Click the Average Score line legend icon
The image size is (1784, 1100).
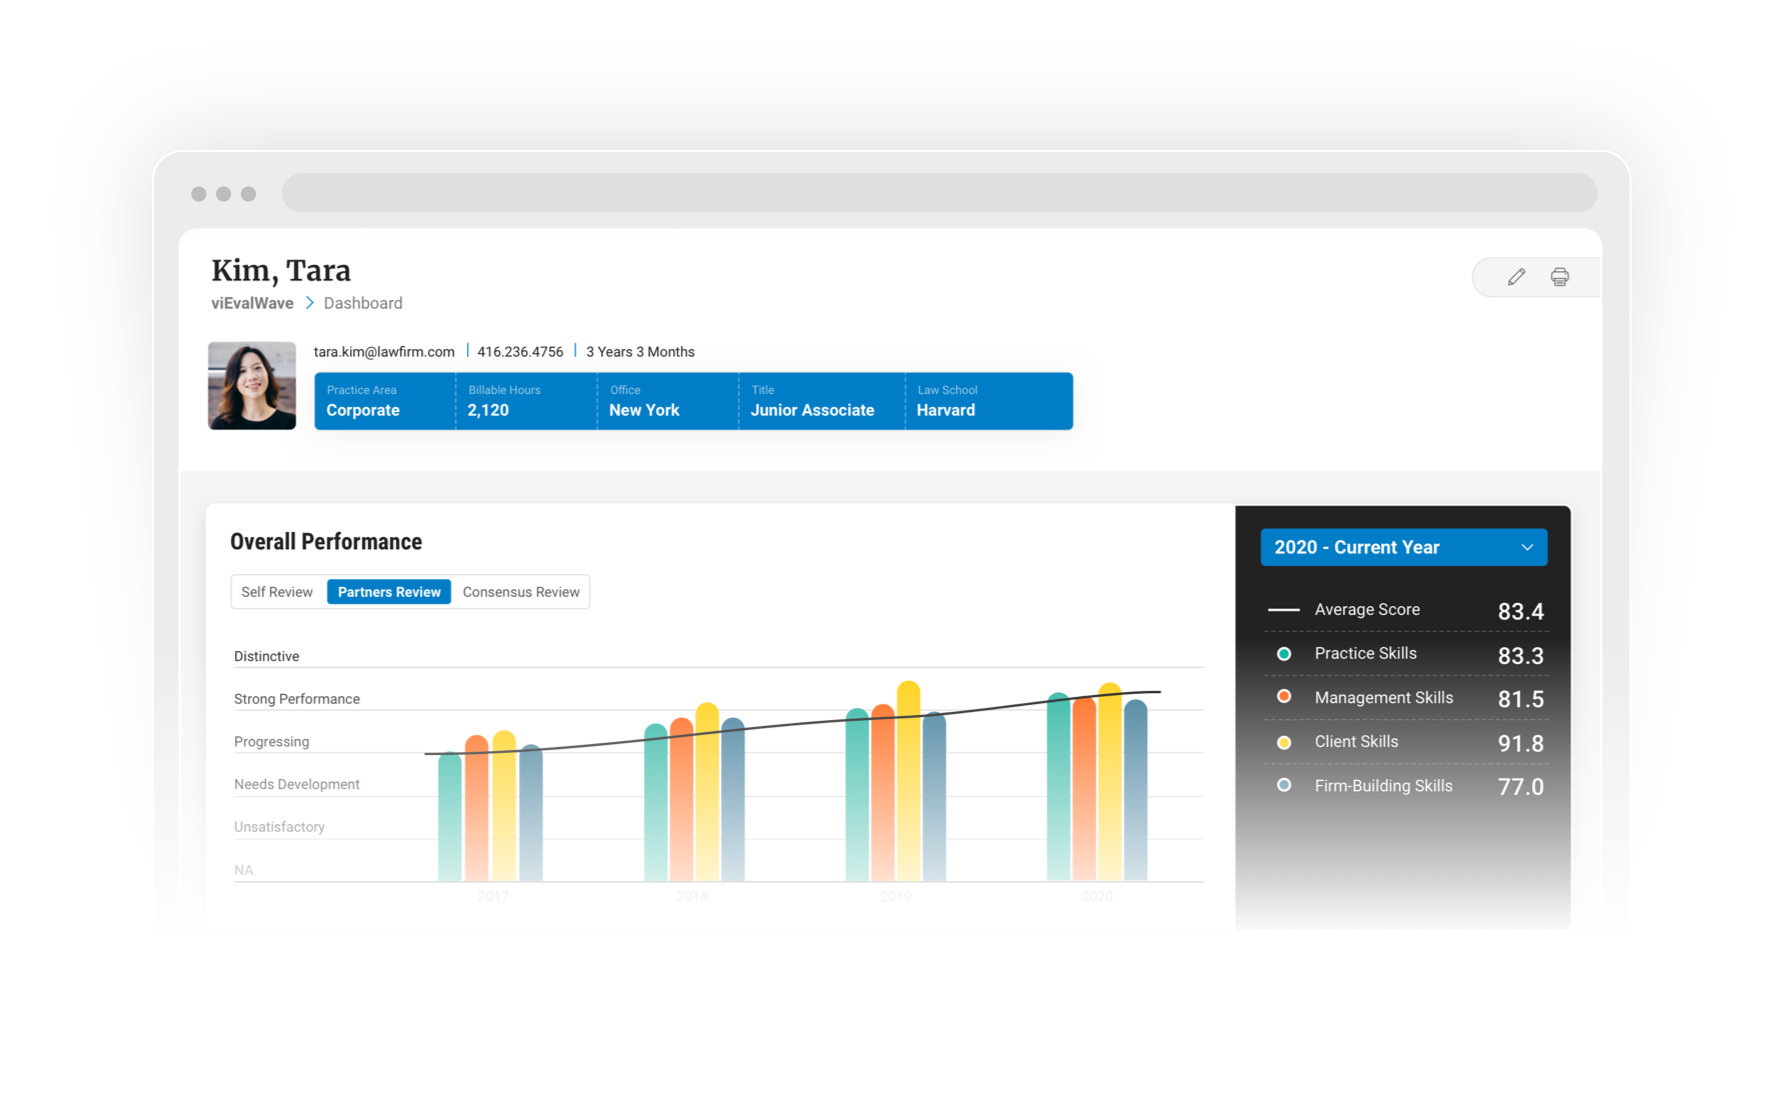point(1283,608)
